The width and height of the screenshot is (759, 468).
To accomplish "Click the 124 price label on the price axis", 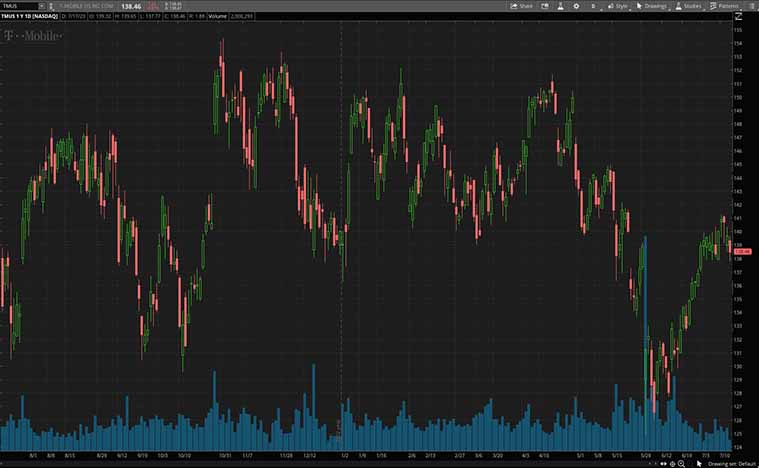I will 738,447.
